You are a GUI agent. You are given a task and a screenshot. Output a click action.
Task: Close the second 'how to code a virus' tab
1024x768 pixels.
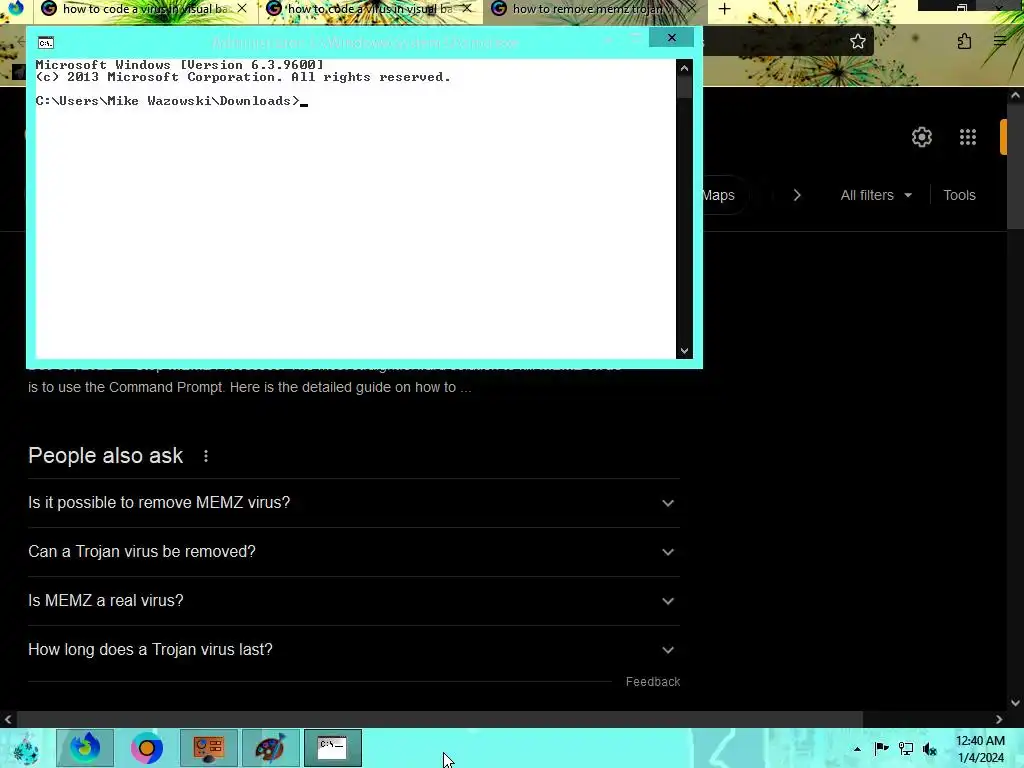click(x=466, y=9)
